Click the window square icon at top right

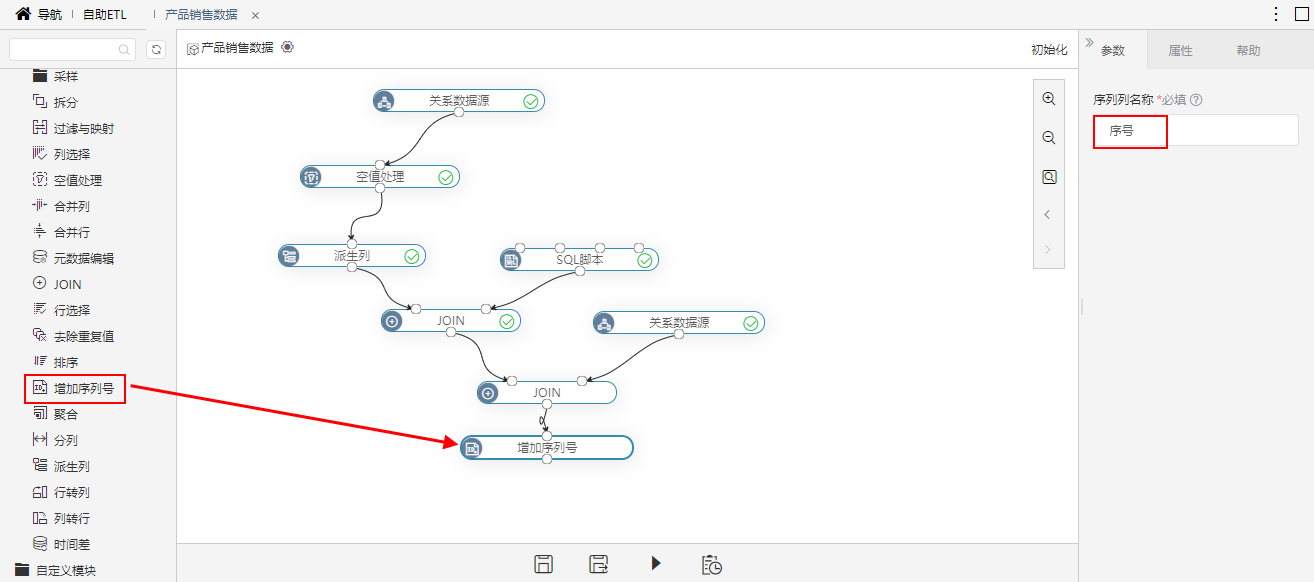pyautogui.click(x=1300, y=14)
